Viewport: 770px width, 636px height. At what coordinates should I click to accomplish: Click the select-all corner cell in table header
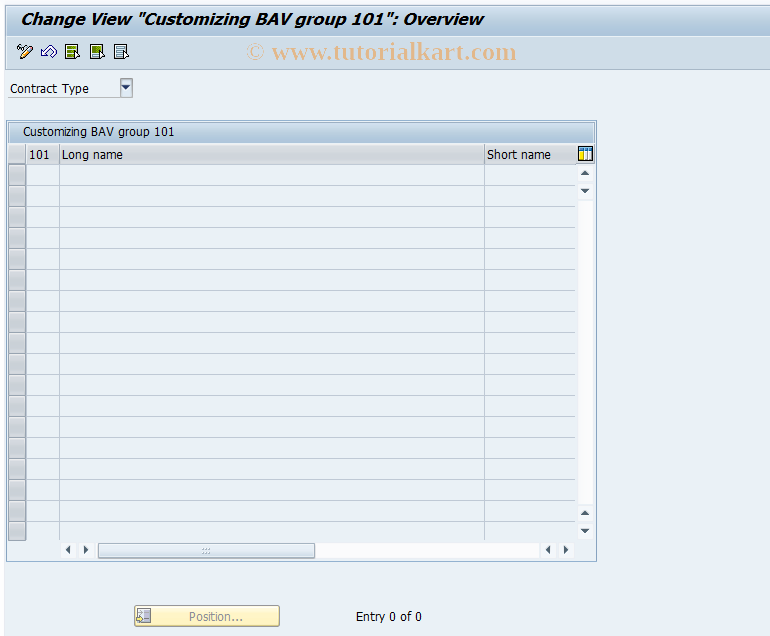[17, 155]
